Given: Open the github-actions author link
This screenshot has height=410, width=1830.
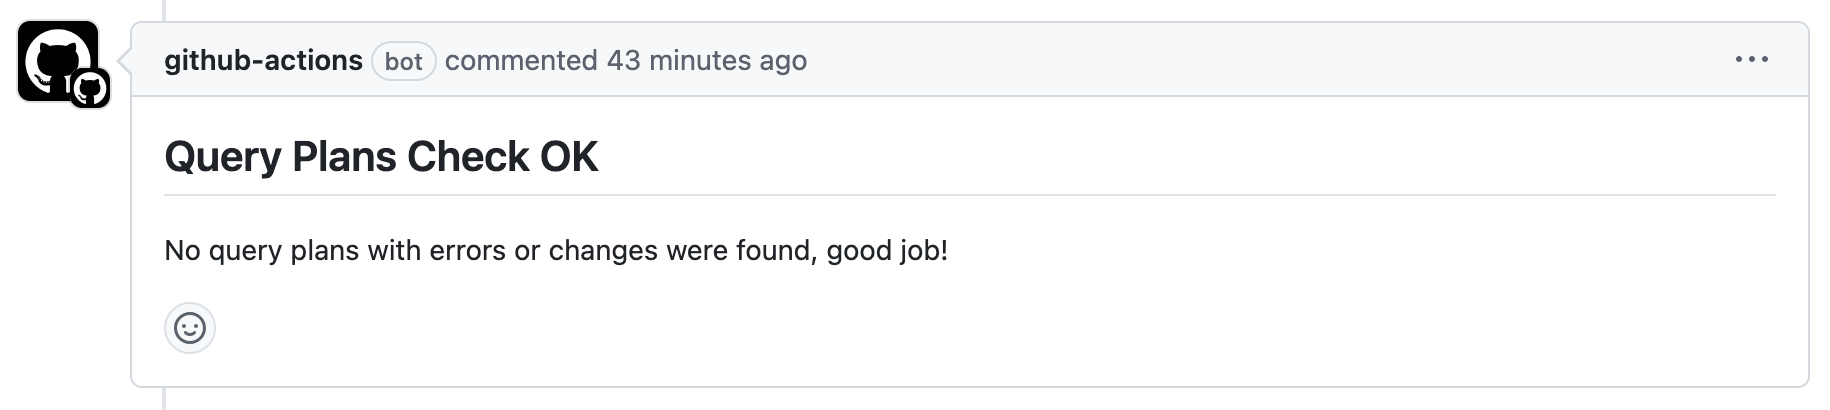Looking at the screenshot, I should [263, 61].
